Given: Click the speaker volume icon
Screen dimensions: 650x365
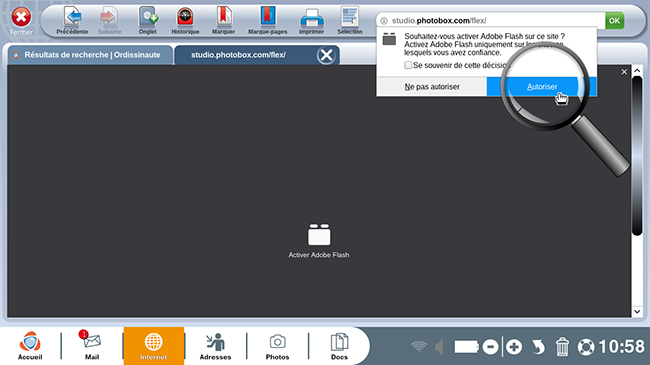Looking at the screenshot, I should click(x=439, y=347).
